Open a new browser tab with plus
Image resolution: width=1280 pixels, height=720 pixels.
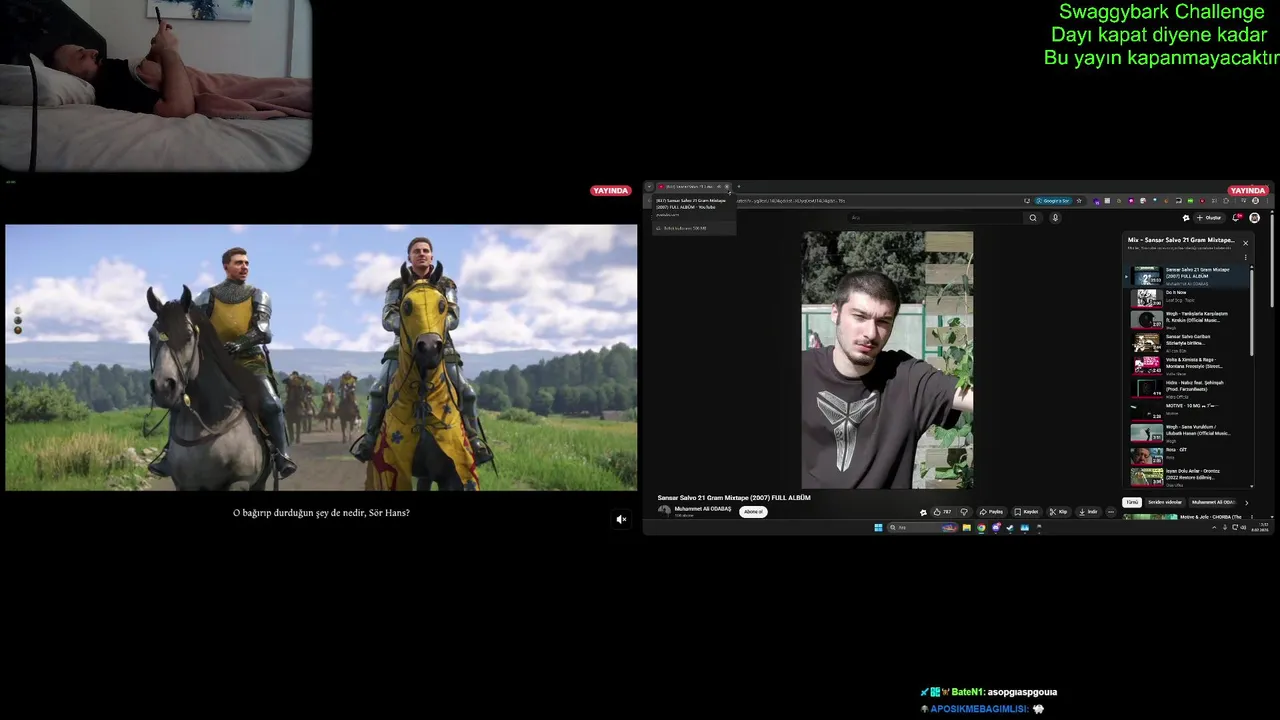[739, 187]
